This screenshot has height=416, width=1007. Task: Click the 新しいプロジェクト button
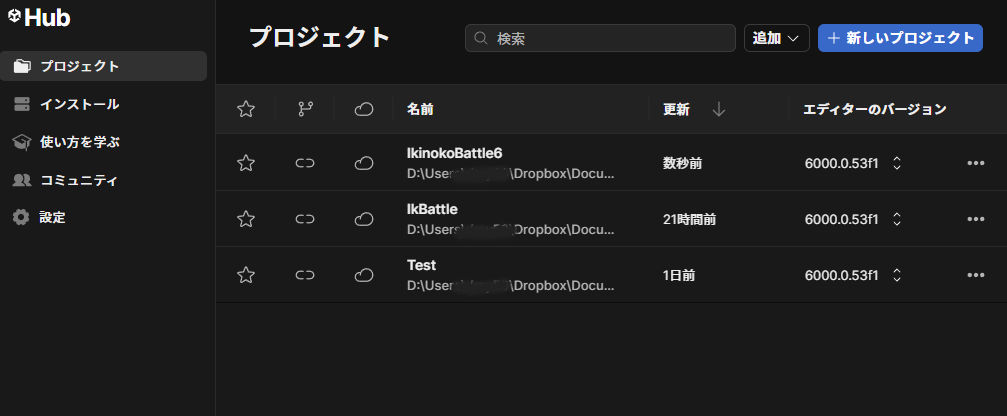900,38
